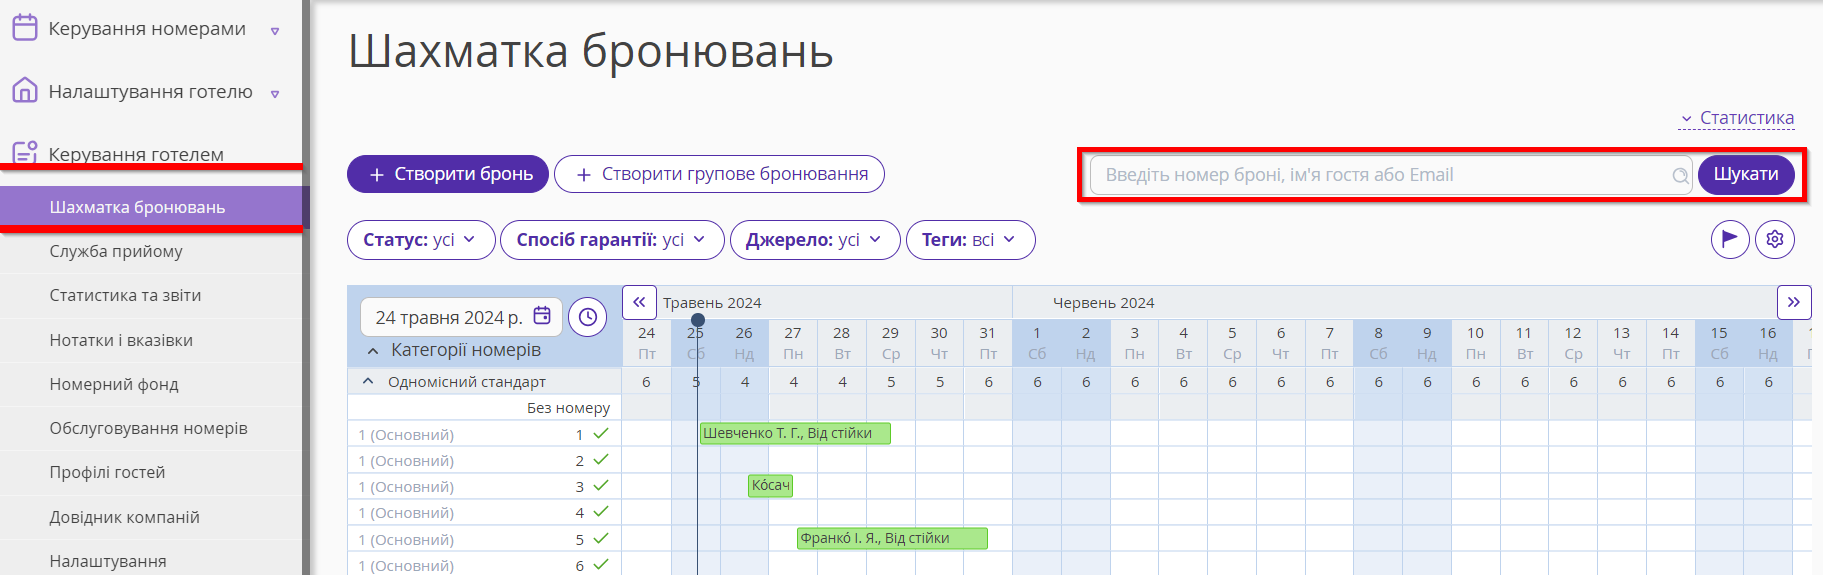1823x575 pixels.
Task: Click the current-day timeline marker dot
Action: pos(698,320)
